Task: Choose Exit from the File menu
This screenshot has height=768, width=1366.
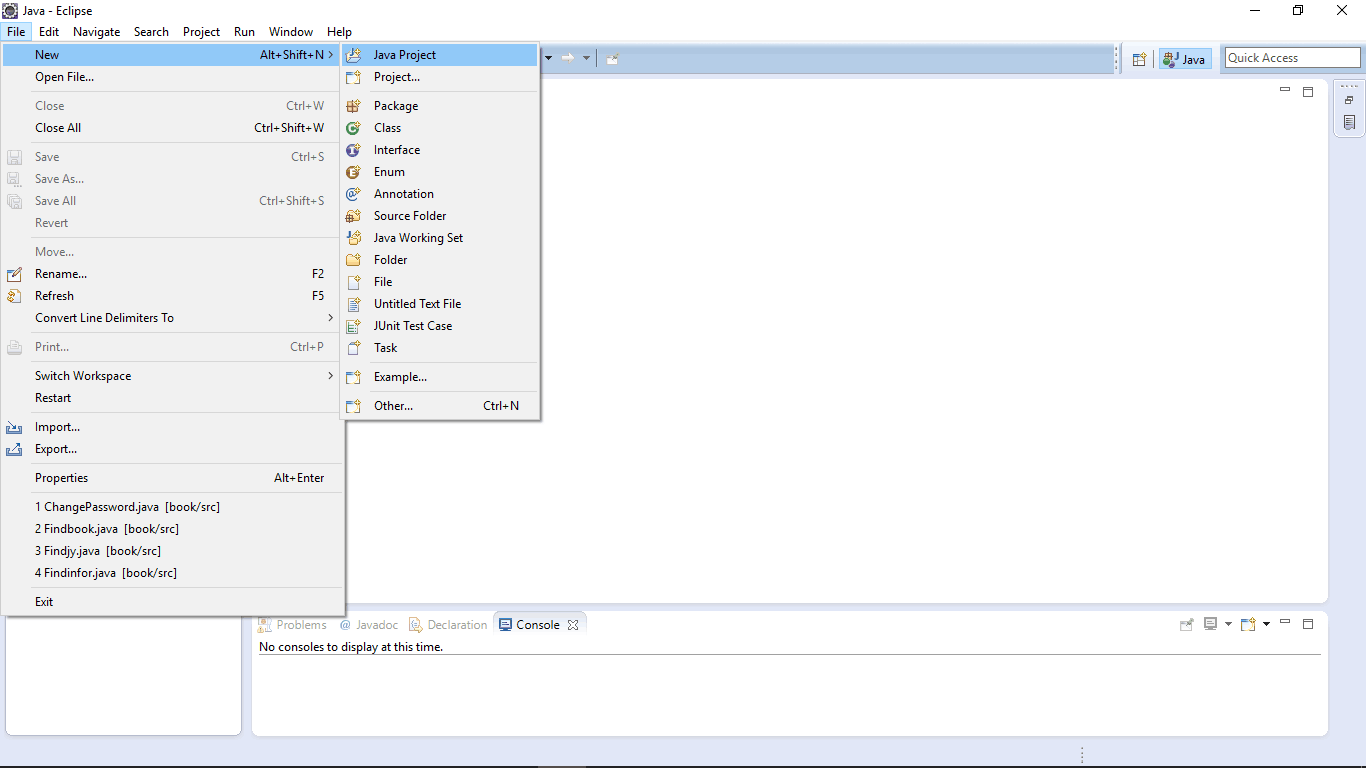Action: (173, 602)
